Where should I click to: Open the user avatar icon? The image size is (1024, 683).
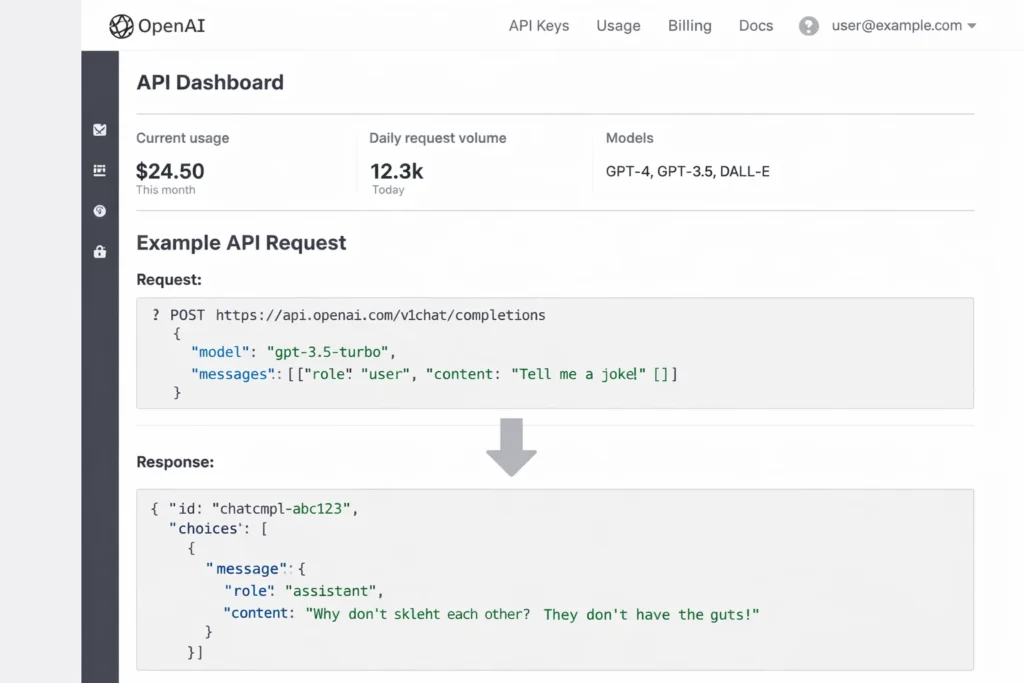808,26
